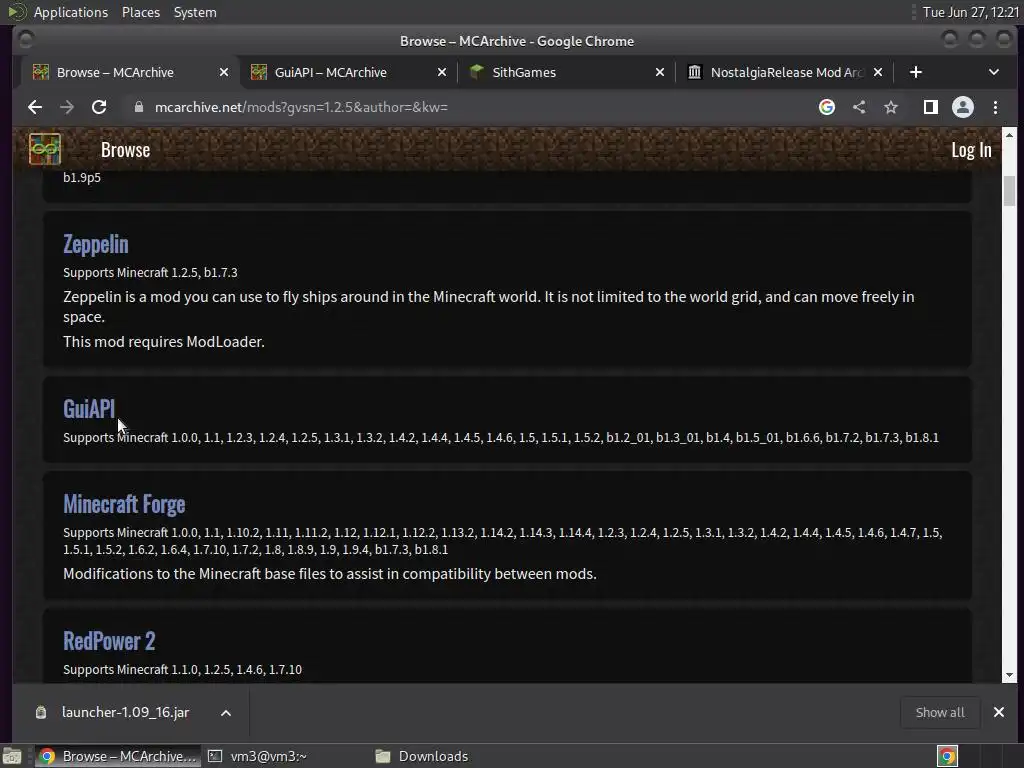View site security lock info
This screenshot has width=1024, height=768.
coord(138,107)
